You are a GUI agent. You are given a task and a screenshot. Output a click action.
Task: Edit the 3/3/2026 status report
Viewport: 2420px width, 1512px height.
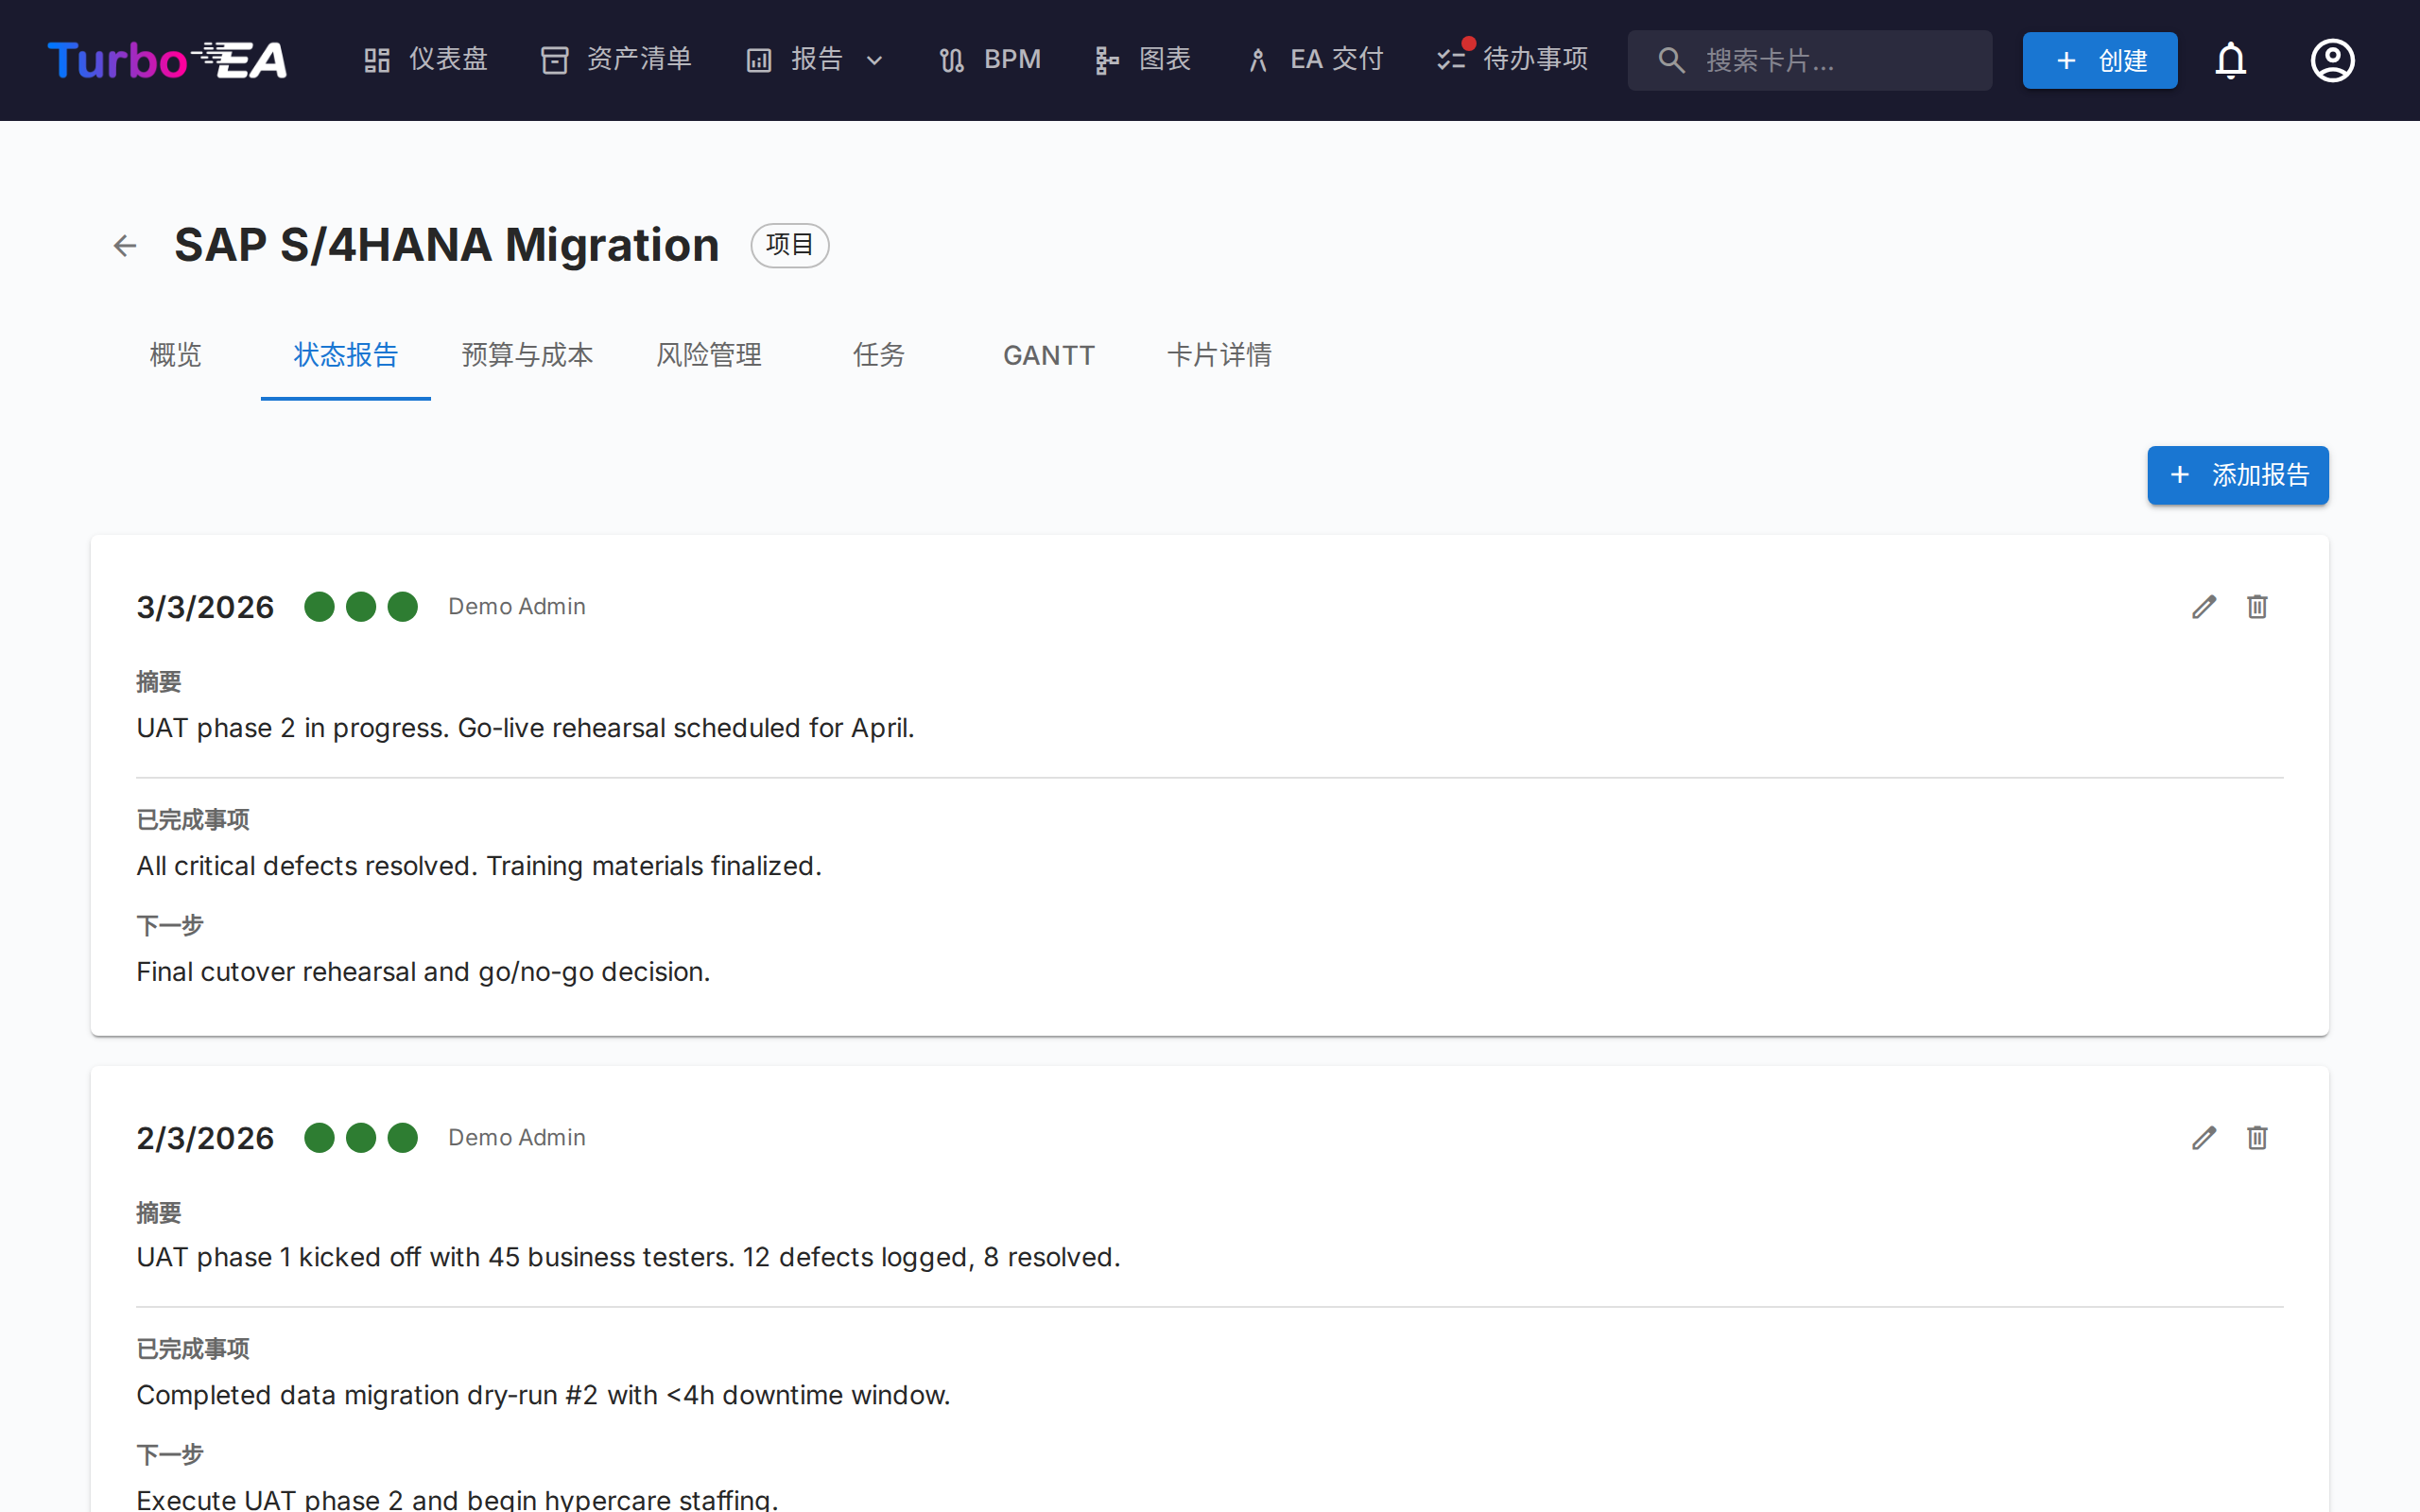(2204, 607)
